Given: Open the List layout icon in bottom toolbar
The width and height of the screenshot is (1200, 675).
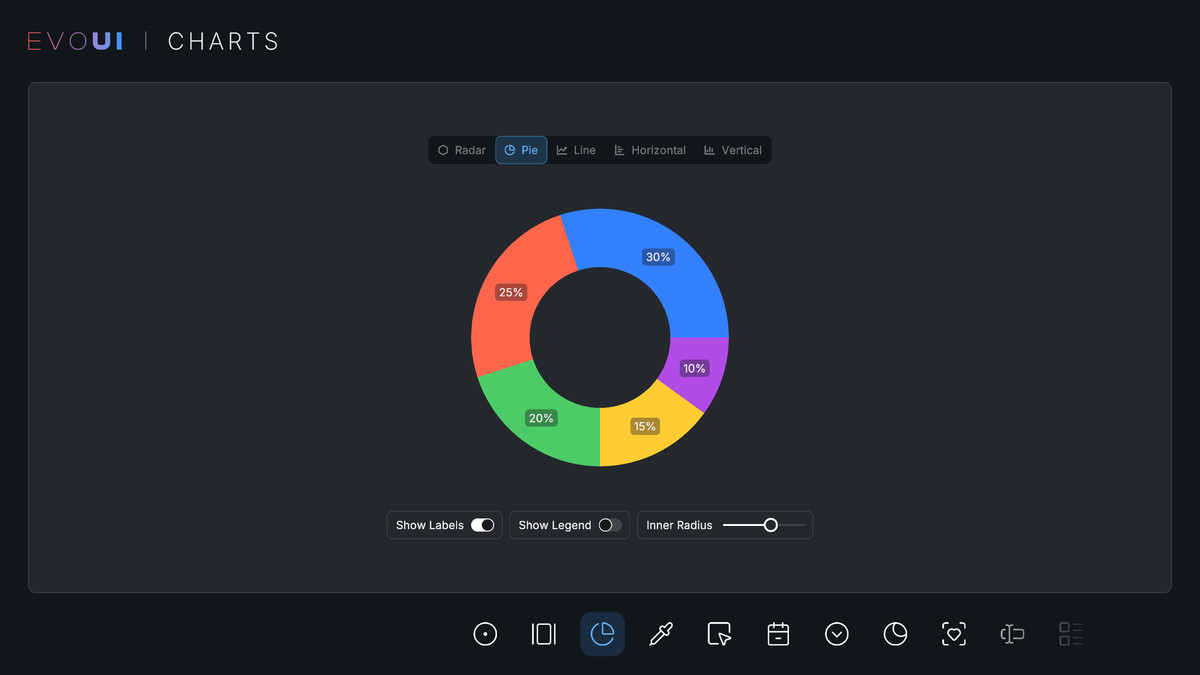Looking at the screenshot, I should tap(1070, 634).
